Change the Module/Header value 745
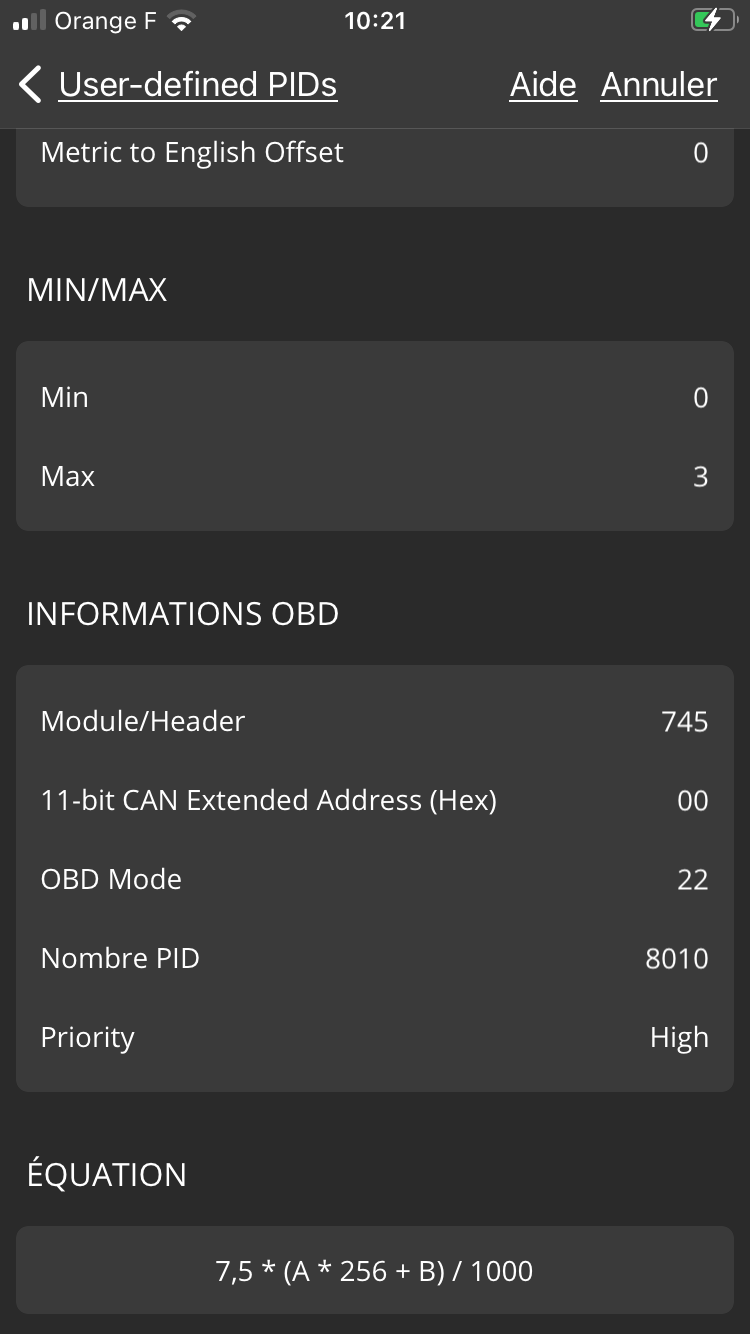 [375, 722]
